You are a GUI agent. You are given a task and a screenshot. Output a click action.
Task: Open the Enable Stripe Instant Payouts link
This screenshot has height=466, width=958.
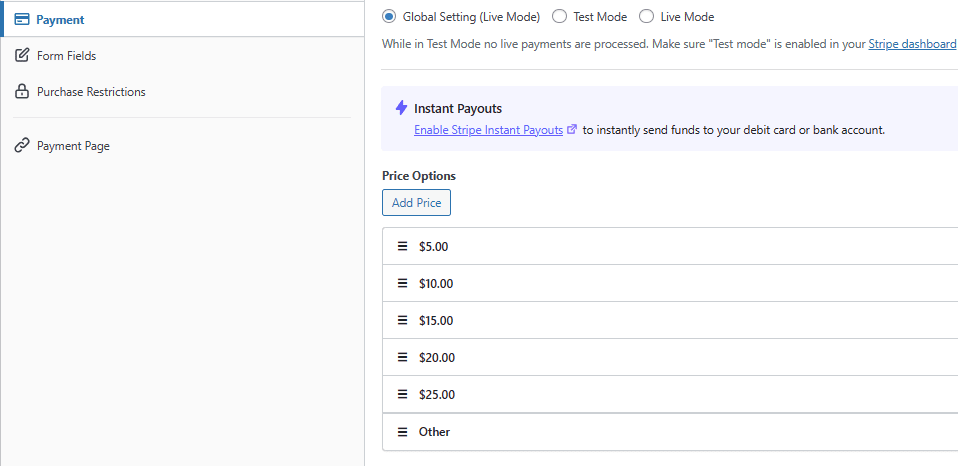[x=488, y=130]
